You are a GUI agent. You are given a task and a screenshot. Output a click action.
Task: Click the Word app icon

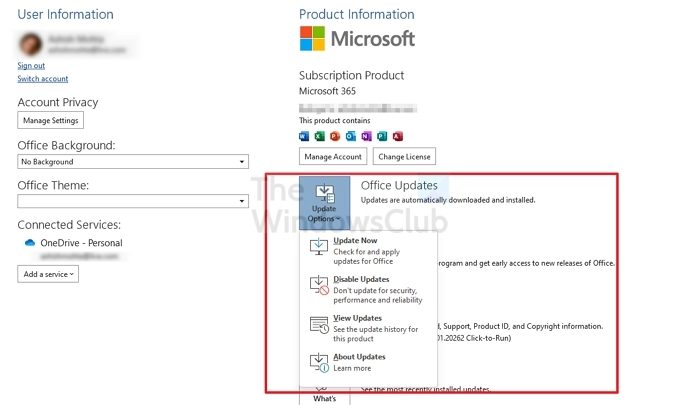point(304,136)
